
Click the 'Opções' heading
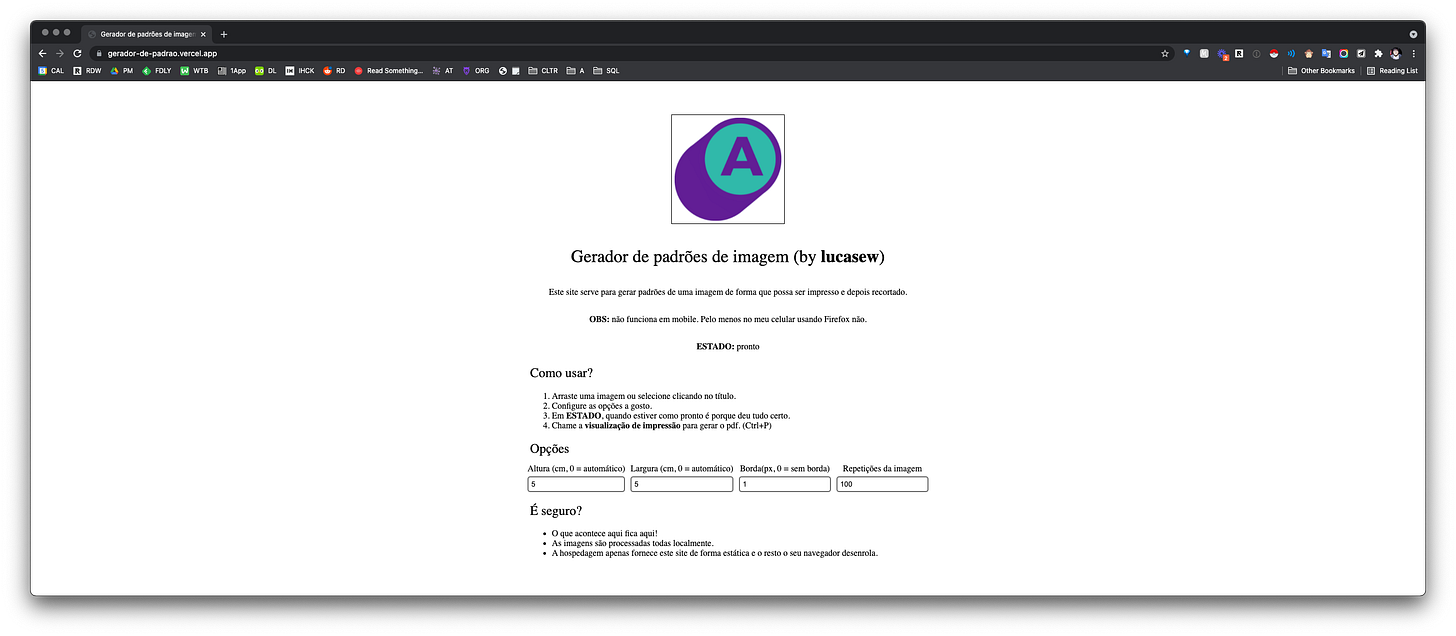coord(549,449)
